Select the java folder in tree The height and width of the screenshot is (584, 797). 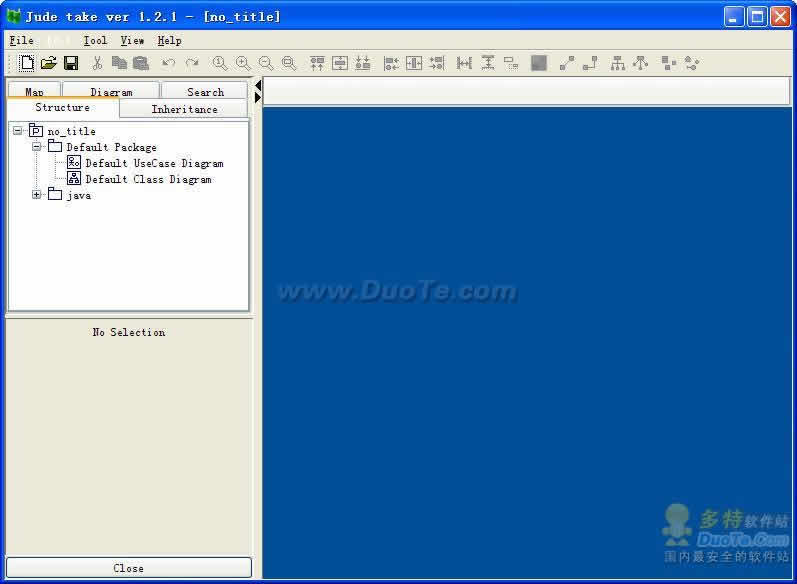[x=79, y=195]
